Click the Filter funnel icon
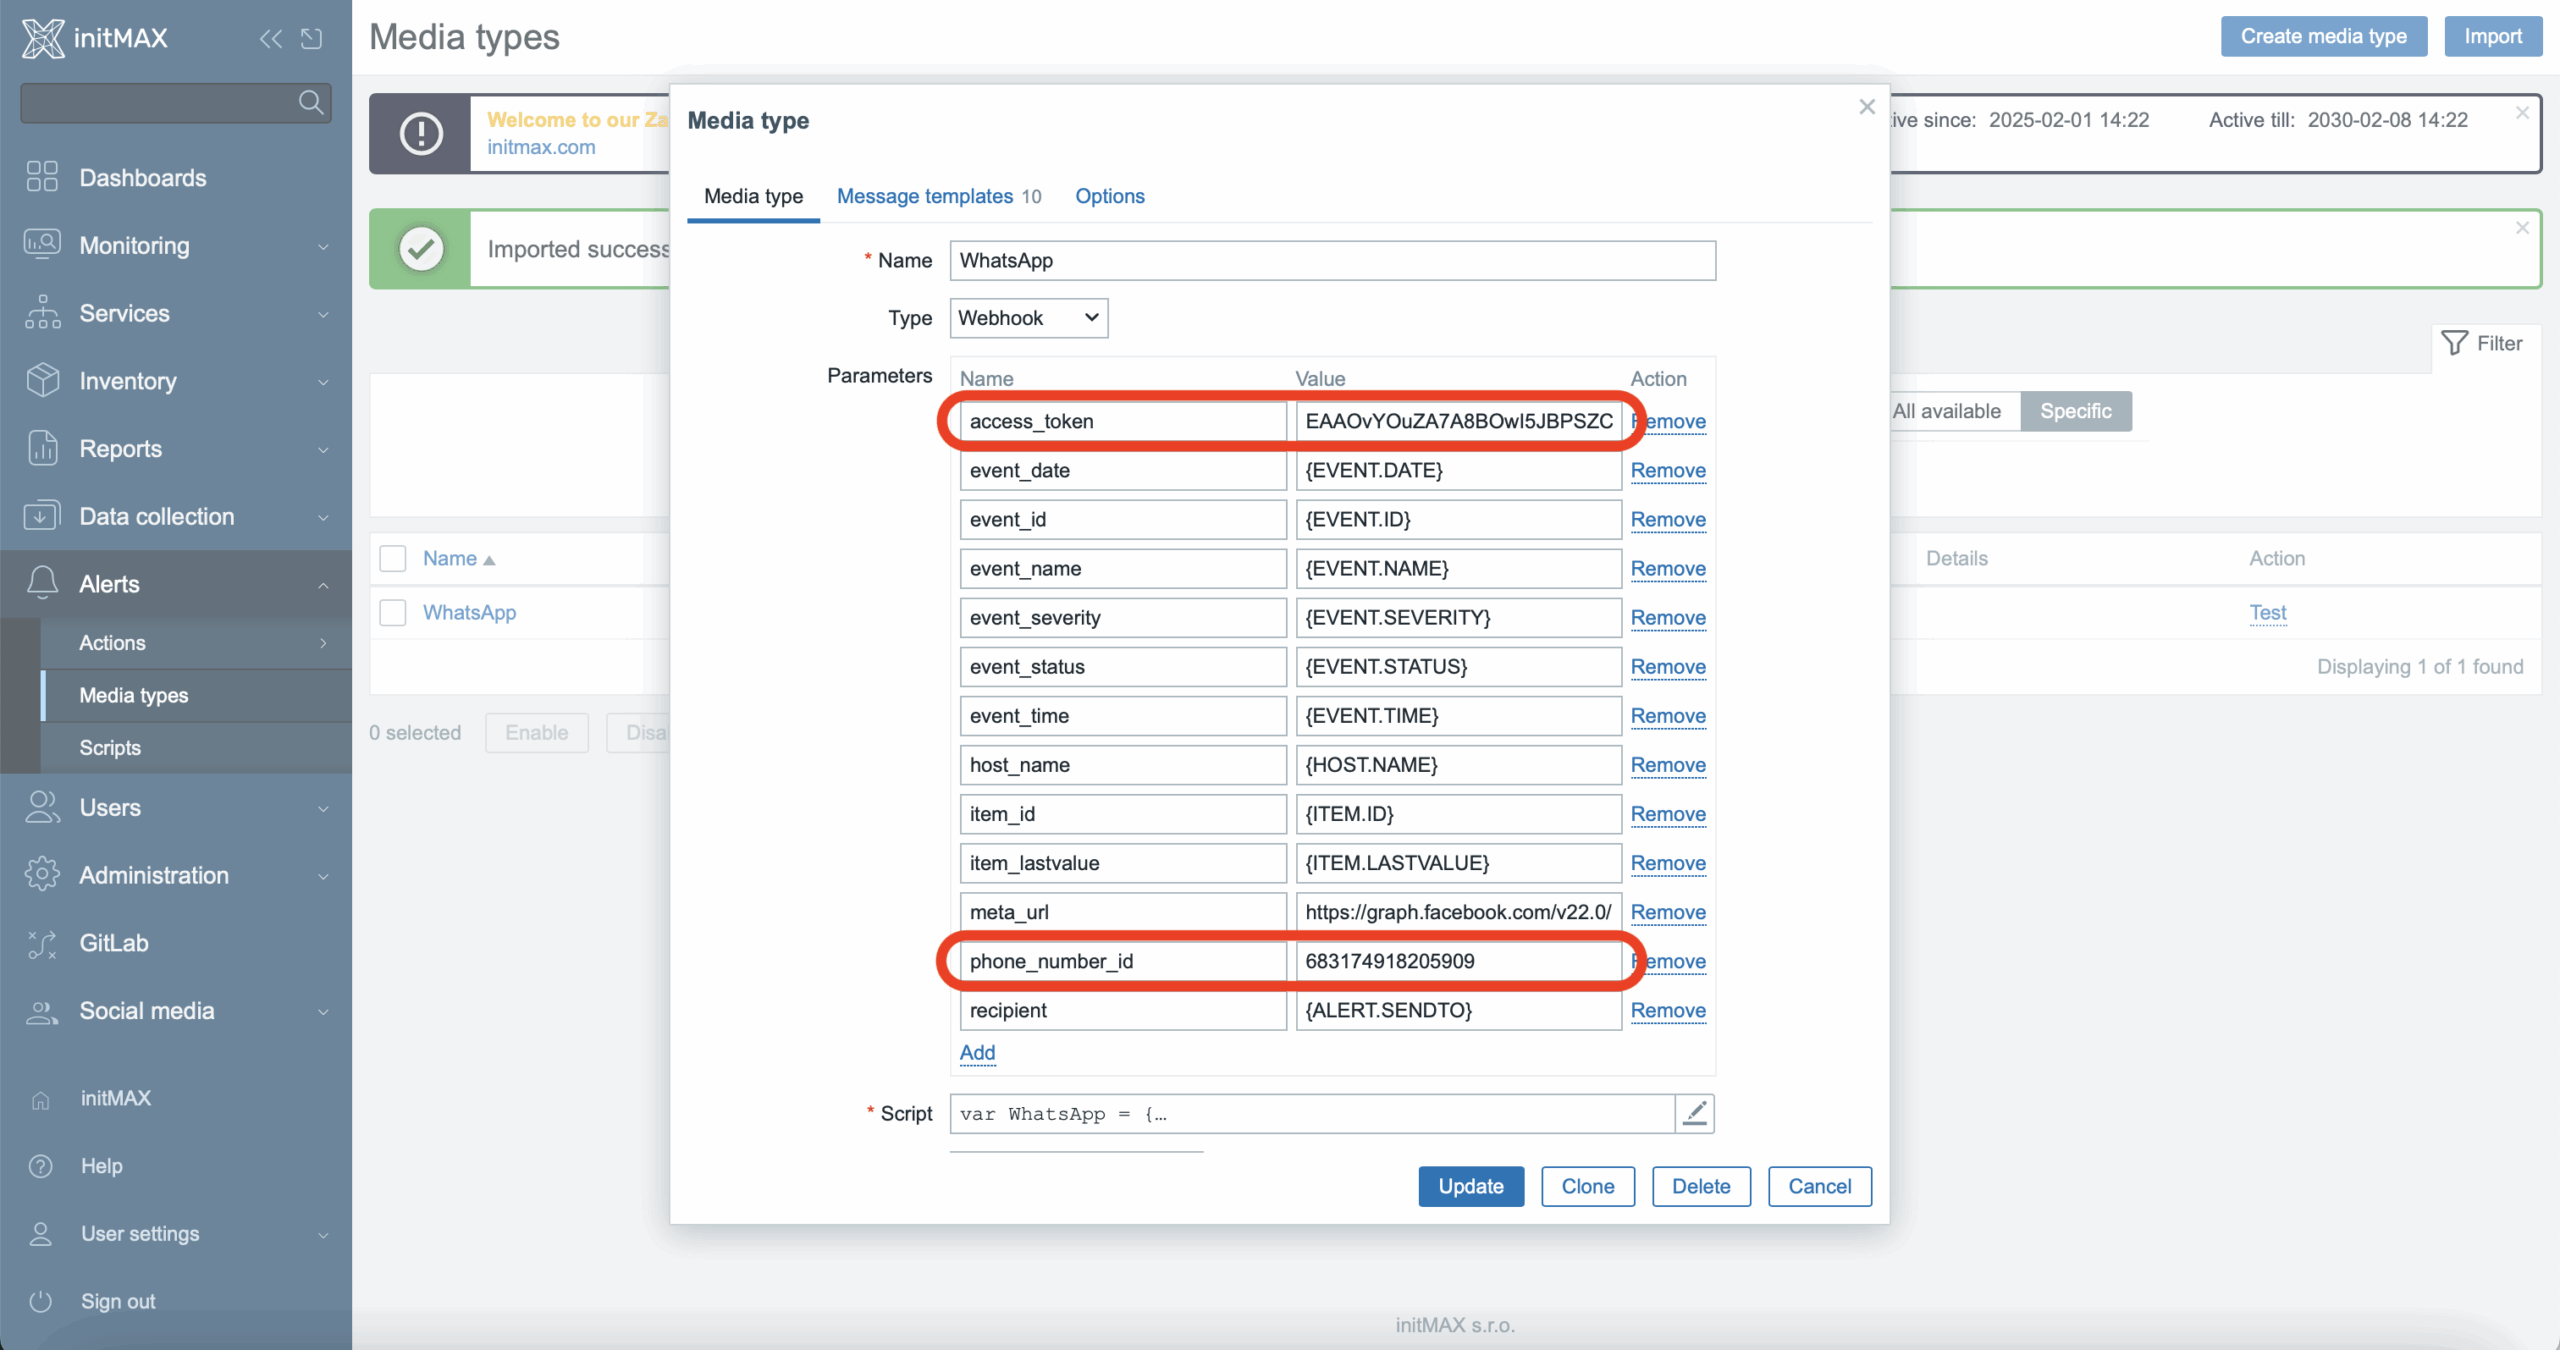 tap(2454, 343)
